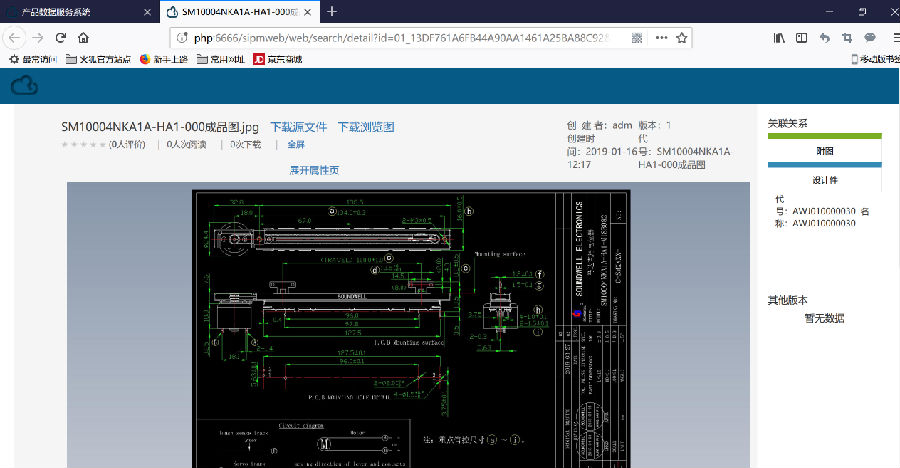Bookmark this page with the star icon
This screenshot has height=468, width=900.
(682, 37)
